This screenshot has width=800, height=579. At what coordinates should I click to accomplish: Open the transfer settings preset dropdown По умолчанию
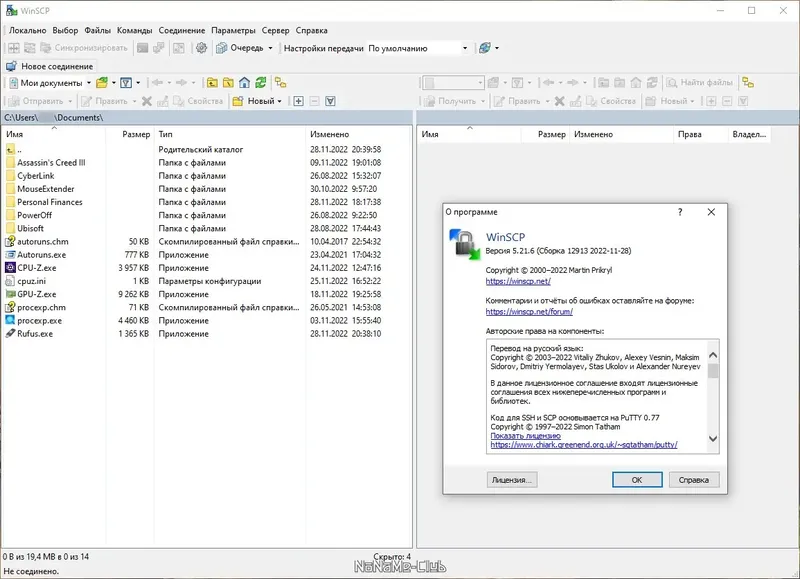(x=417, y=48)
